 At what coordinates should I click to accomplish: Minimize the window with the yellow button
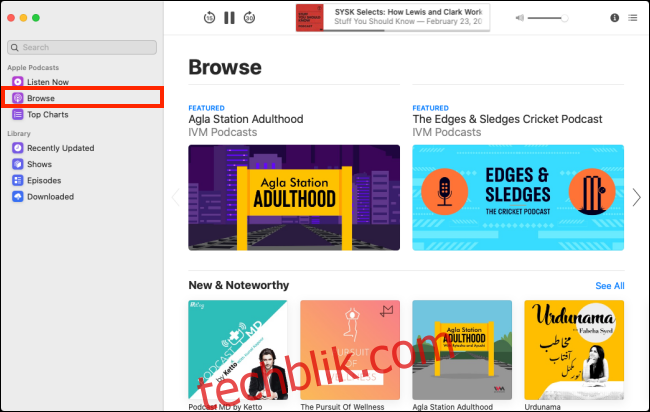(24, 17)
